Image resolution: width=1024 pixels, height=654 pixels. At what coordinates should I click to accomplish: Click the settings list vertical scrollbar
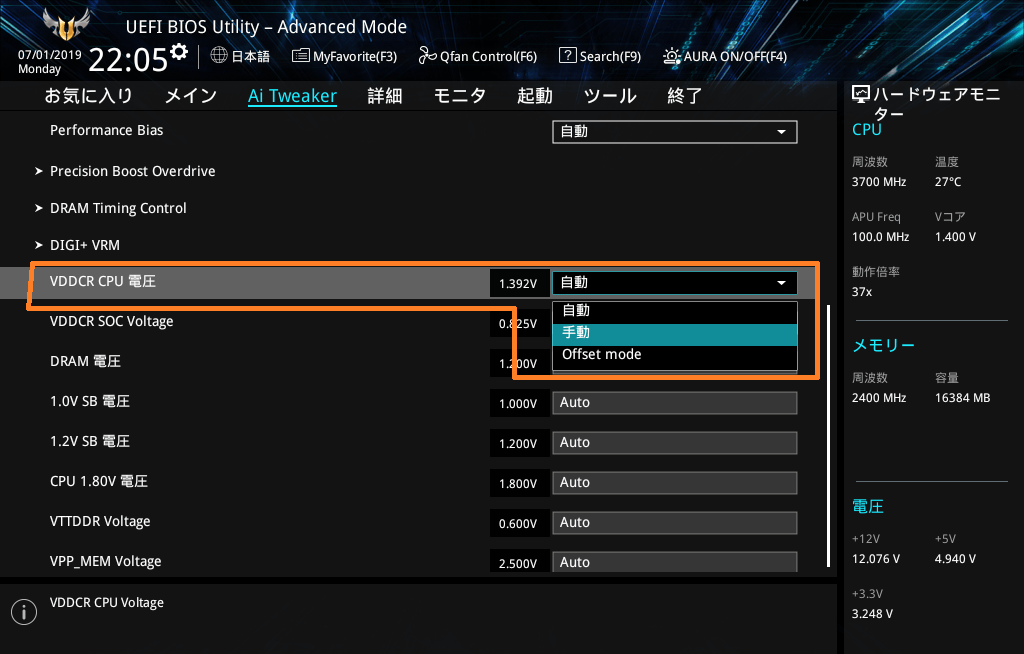tap(829, 436)
